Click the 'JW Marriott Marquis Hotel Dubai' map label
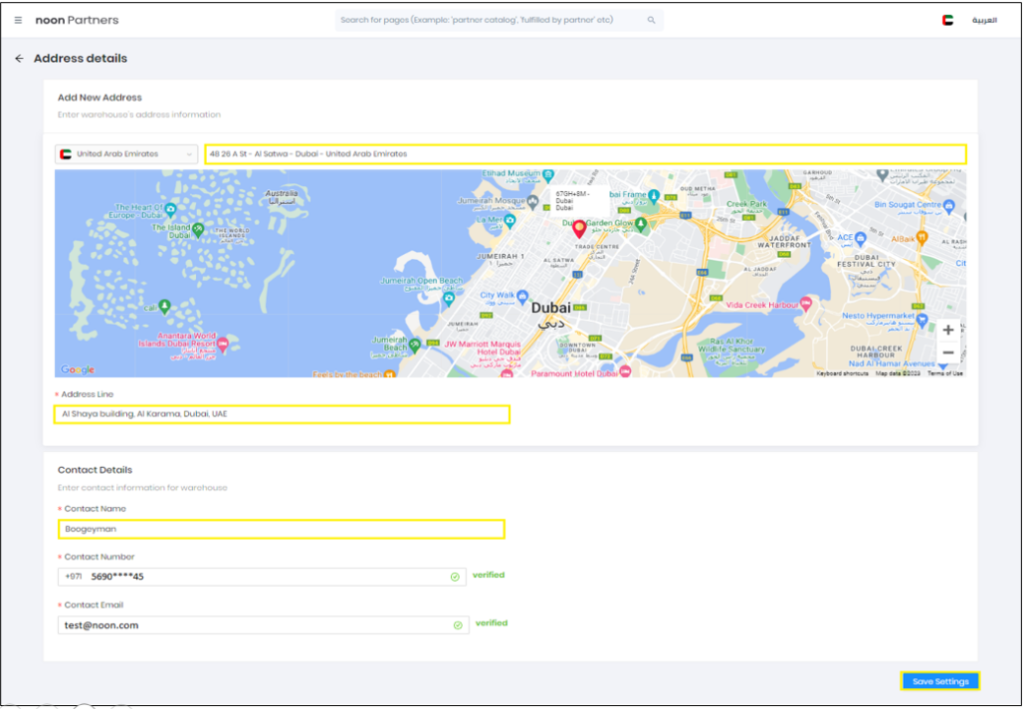 (483, 348)
